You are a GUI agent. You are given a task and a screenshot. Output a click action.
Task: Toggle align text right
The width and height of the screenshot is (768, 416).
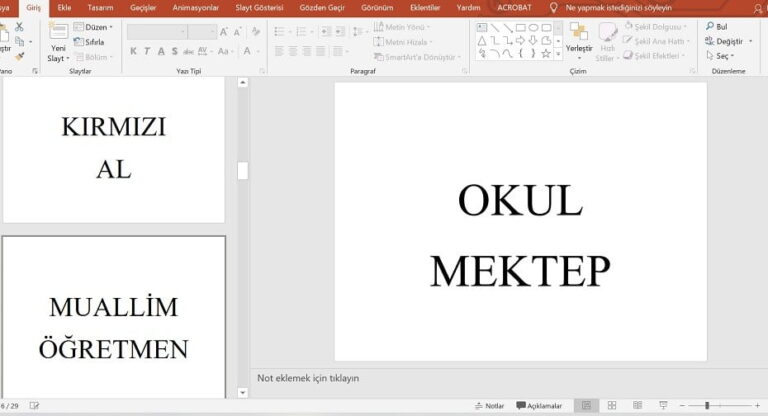pyautogui.click(x=307, y=51)
